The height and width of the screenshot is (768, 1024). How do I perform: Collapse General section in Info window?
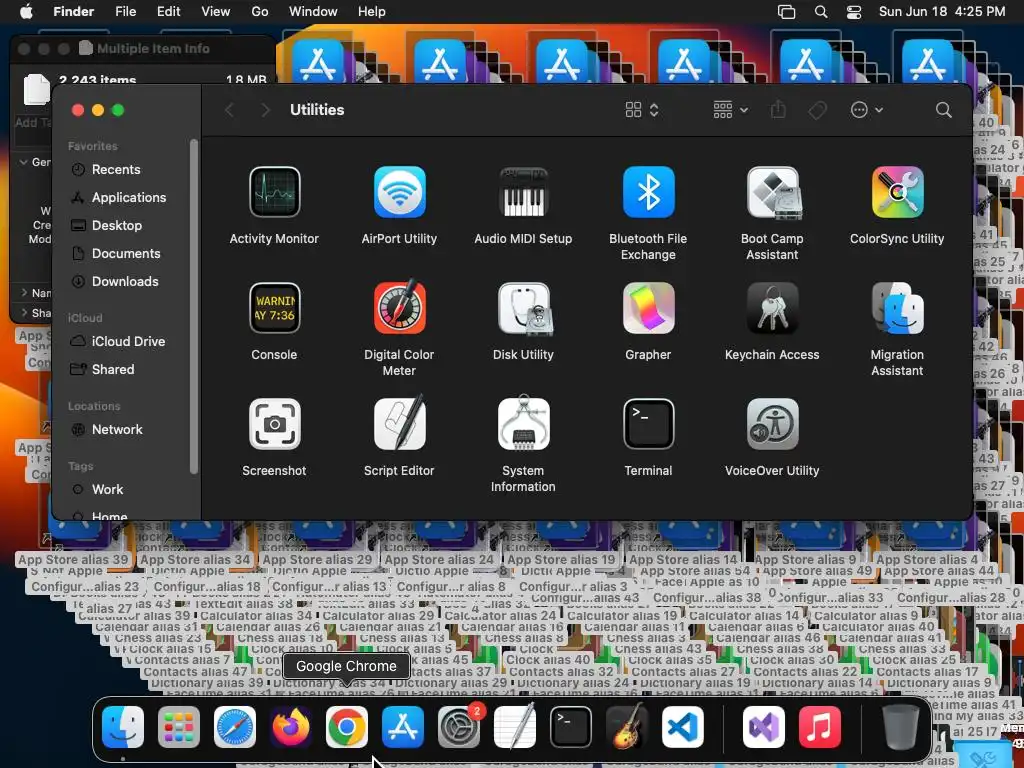coord(24,162)
